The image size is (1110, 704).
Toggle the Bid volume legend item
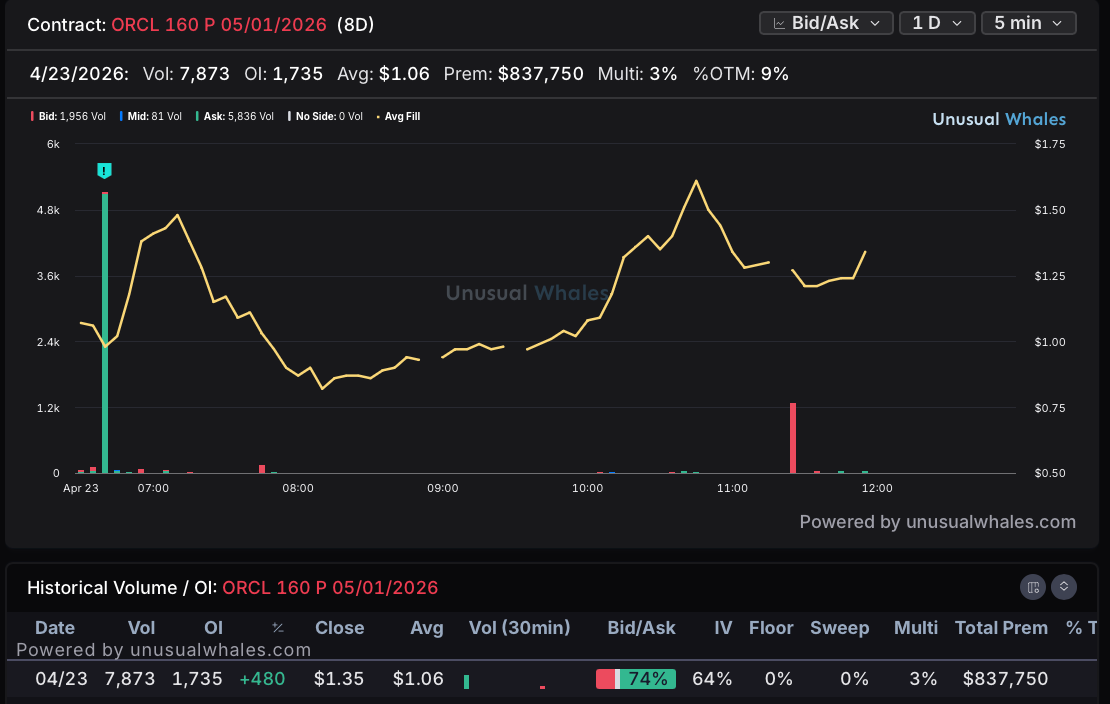click(68, 116)
